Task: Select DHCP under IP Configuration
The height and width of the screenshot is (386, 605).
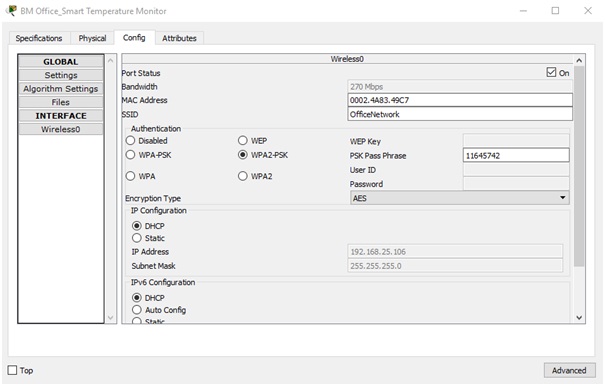Action: [x=137, y=225]
